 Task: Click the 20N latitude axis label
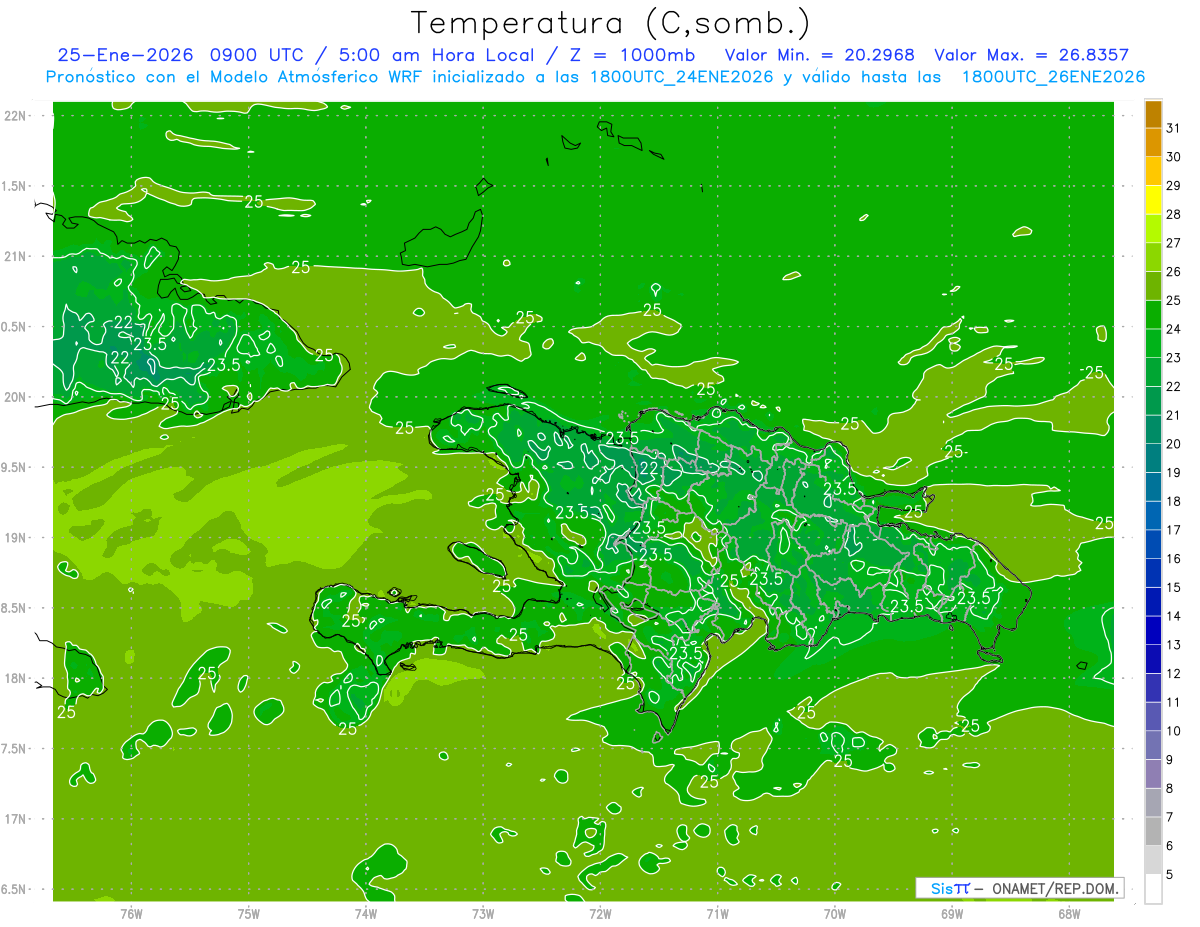point(17,397)
